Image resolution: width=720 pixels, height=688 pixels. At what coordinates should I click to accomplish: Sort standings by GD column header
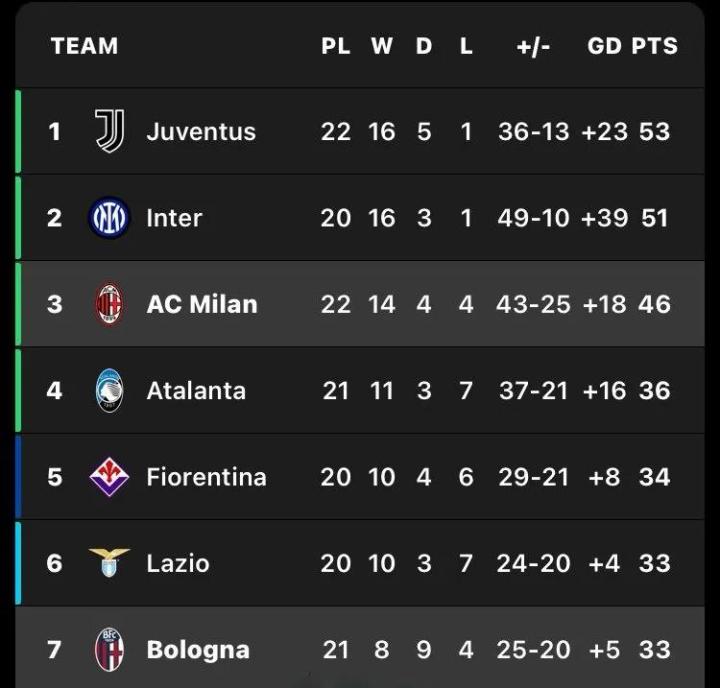[x=604, y=46]
